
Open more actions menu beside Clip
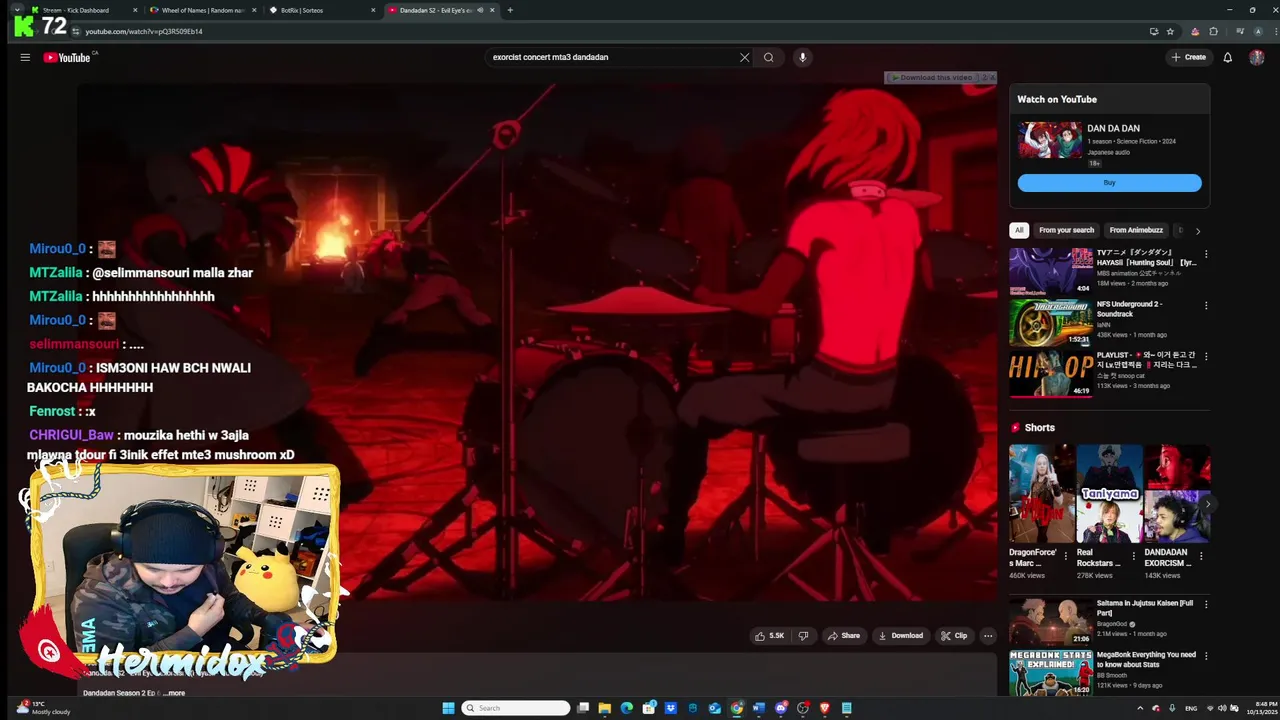[988, 636]
